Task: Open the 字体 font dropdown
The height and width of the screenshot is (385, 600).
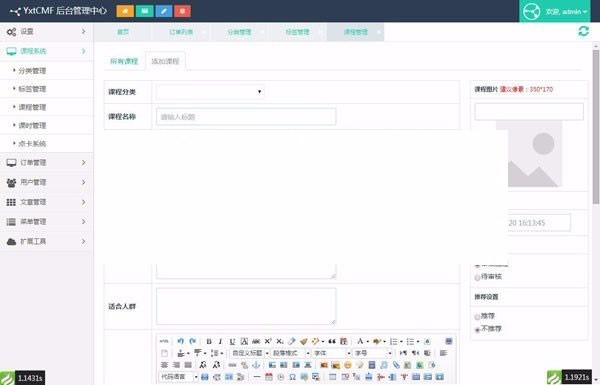Action: coord(331,353)
